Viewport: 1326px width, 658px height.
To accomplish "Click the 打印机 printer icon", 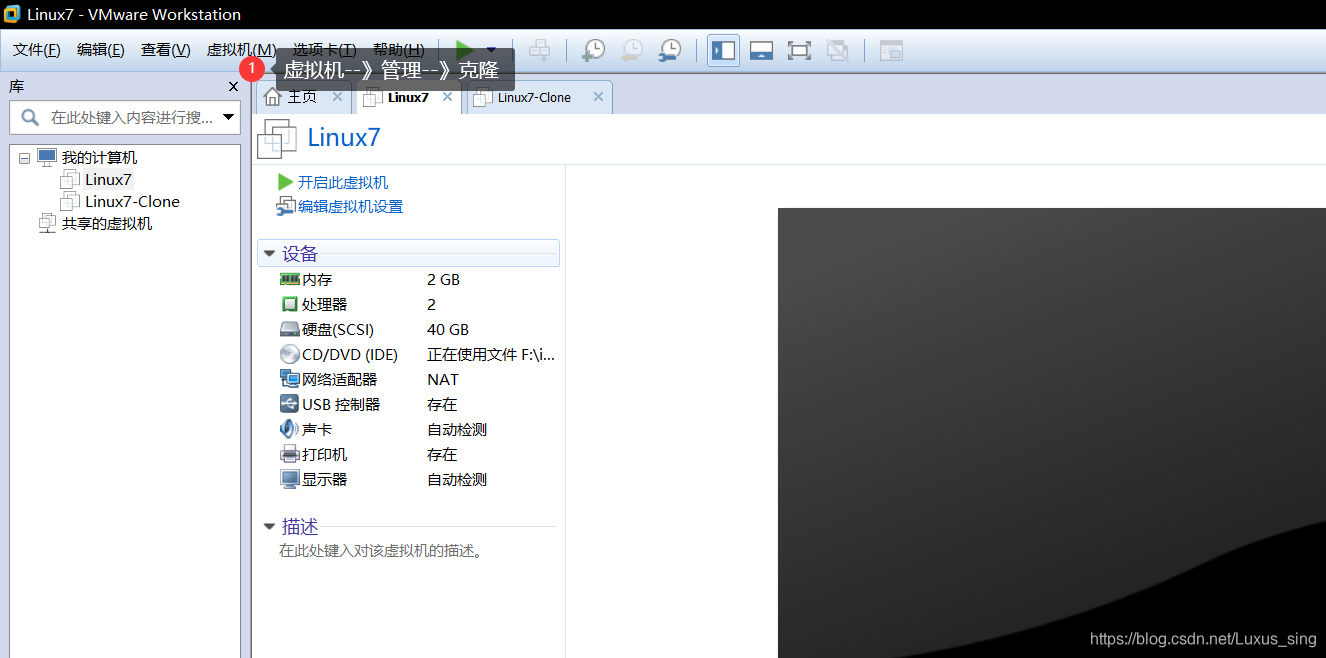I will (x=290, y=455).
